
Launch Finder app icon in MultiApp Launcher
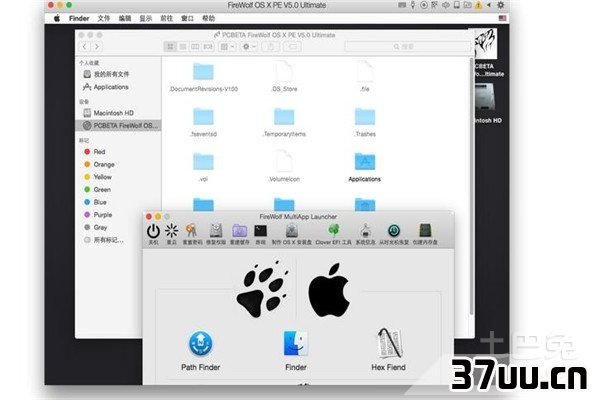pos(295,343)
